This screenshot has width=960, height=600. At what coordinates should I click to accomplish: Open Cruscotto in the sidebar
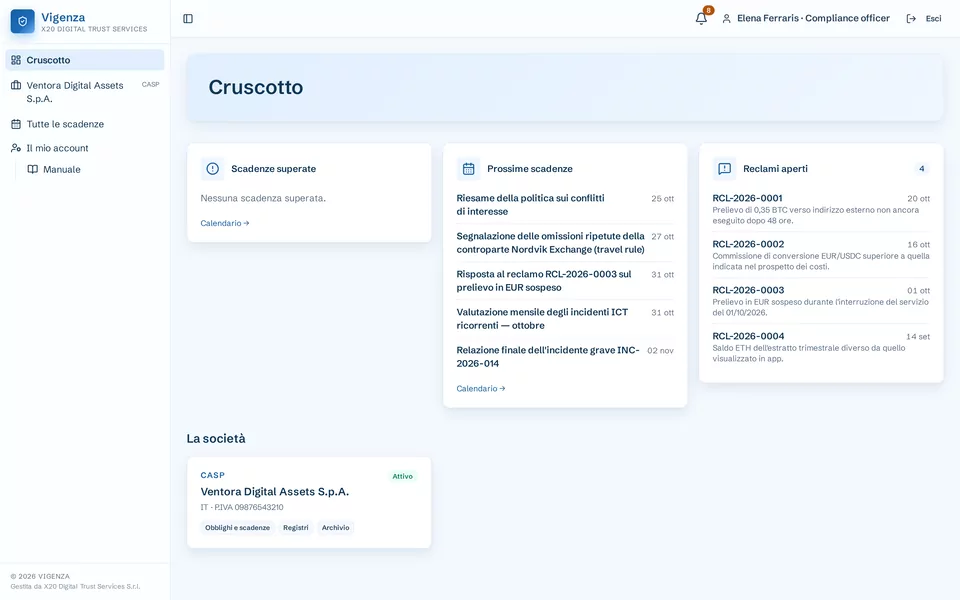(85, 60)
